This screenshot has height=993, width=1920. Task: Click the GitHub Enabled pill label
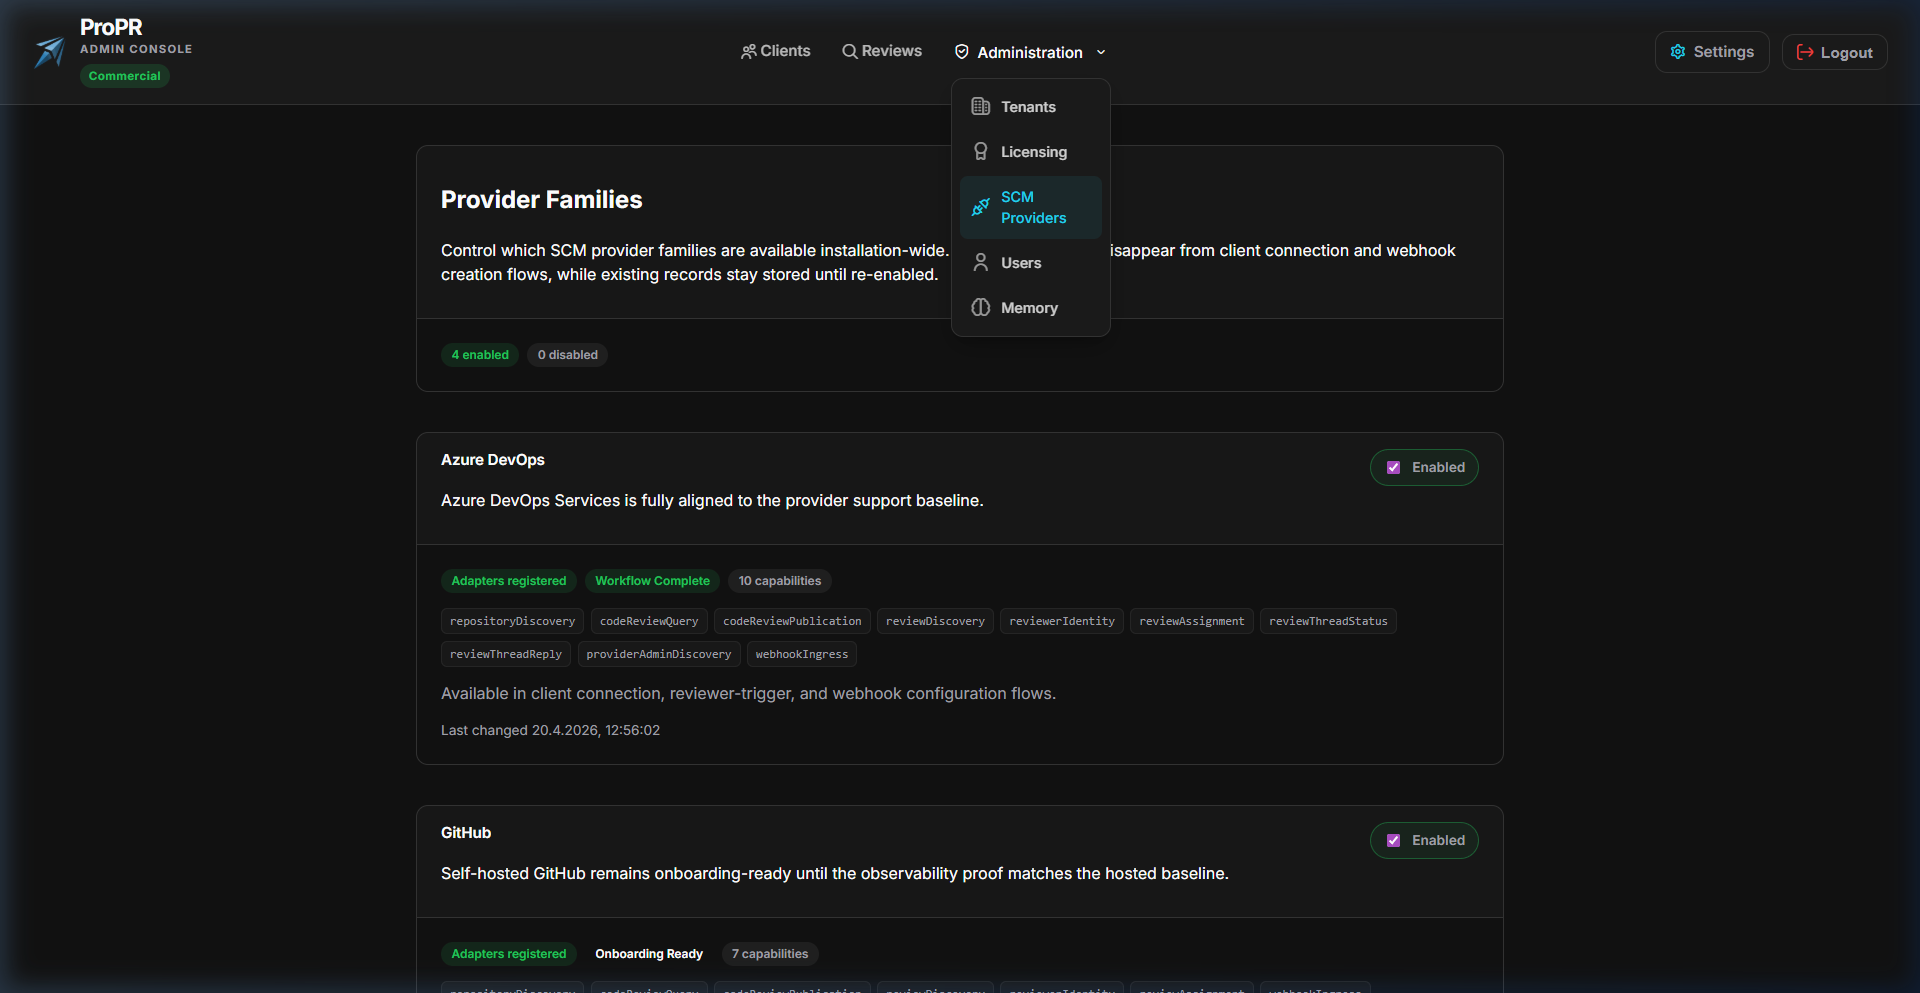pos(1438,840)
